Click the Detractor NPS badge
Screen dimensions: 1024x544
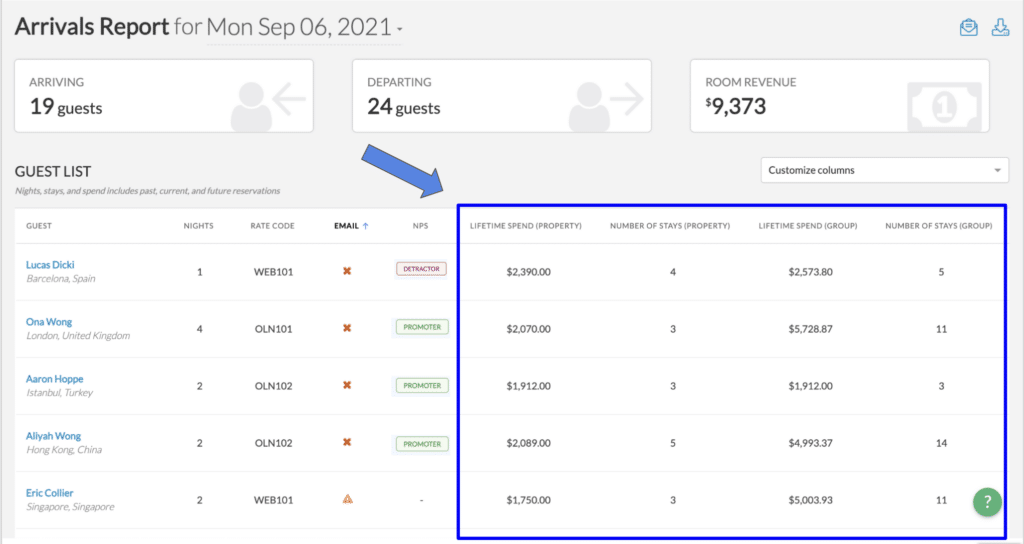[421, 269]
